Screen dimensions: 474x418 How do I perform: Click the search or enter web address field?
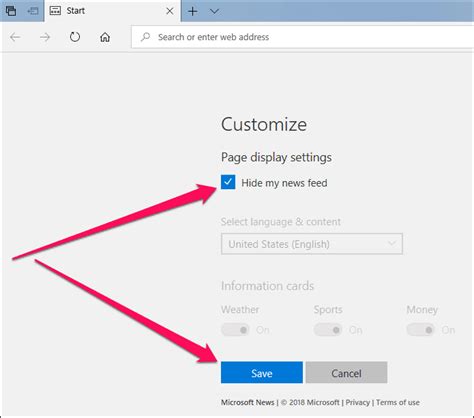tap(303, 37)
